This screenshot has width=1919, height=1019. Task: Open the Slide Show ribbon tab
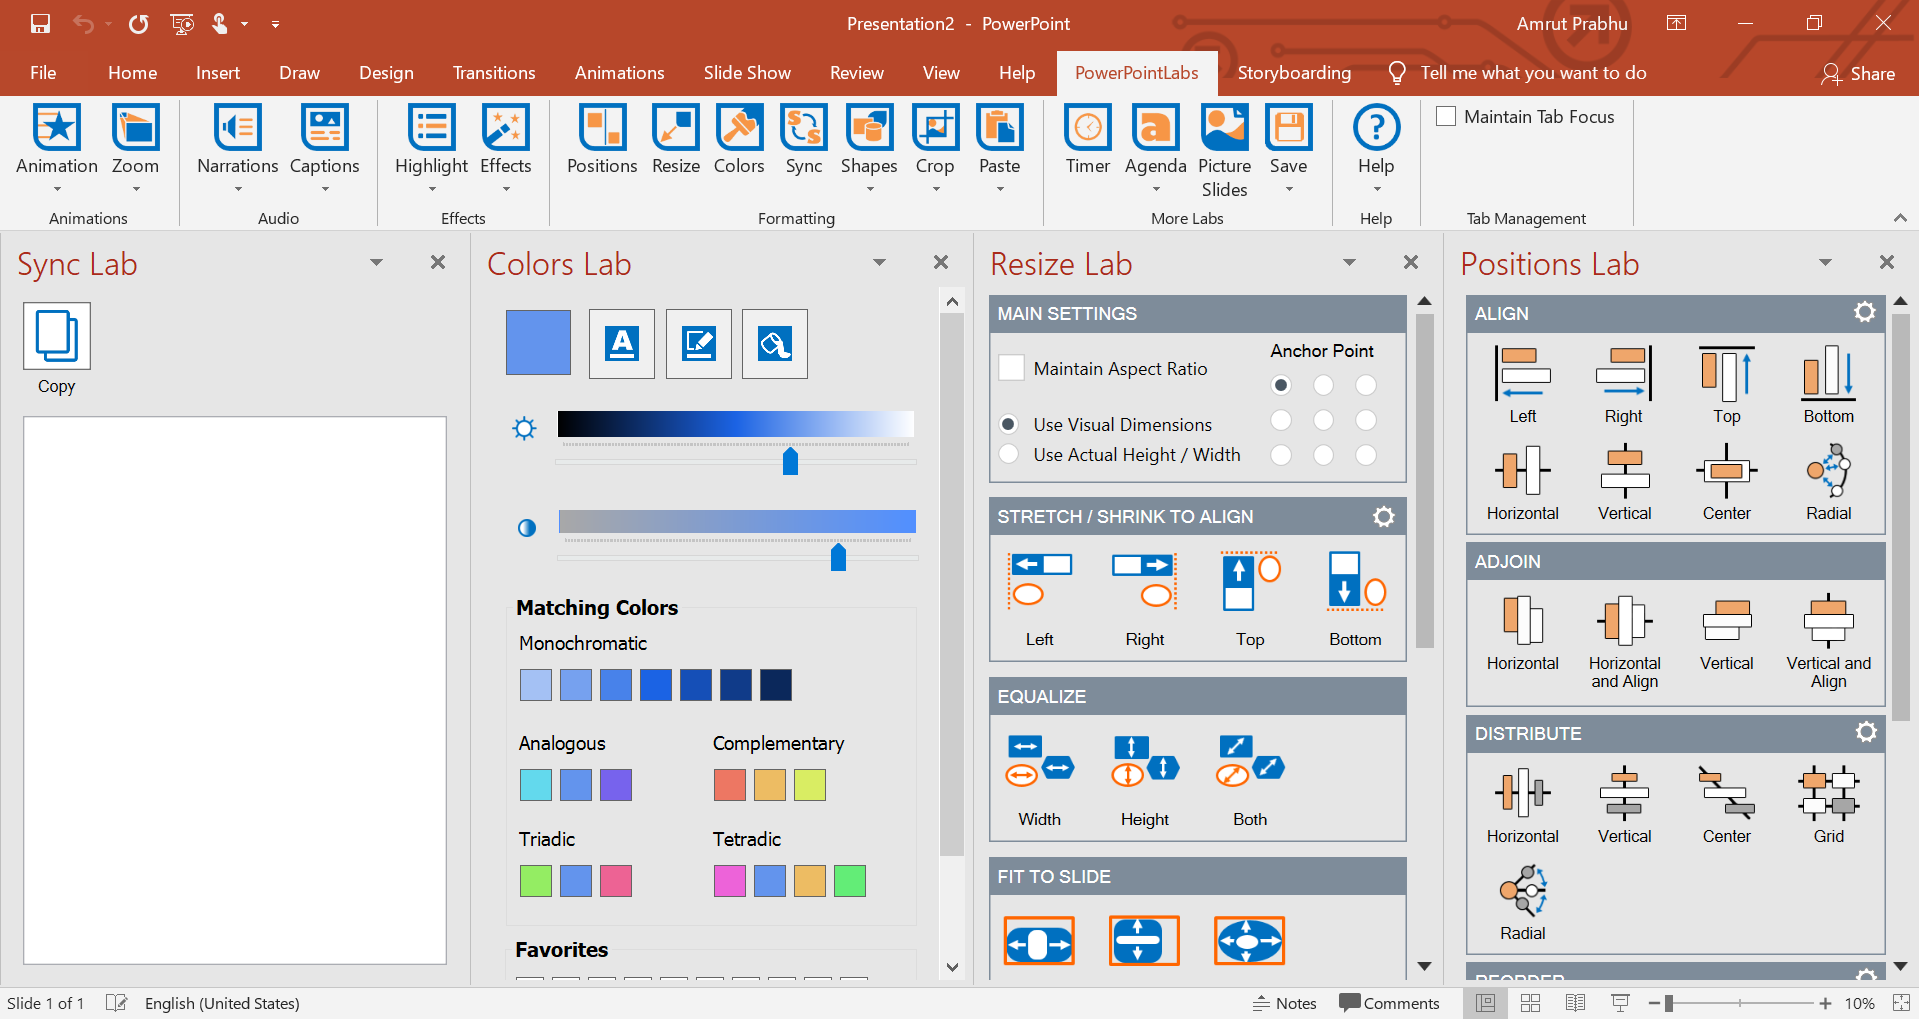click(x=746, y=72)
